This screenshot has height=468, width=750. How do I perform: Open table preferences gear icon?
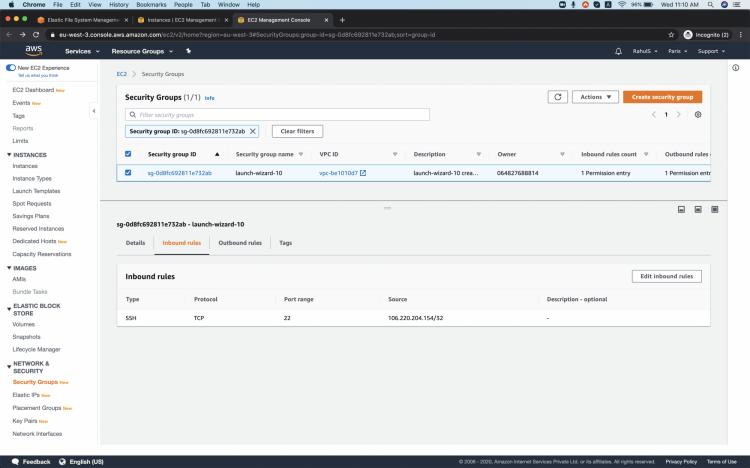698,115
